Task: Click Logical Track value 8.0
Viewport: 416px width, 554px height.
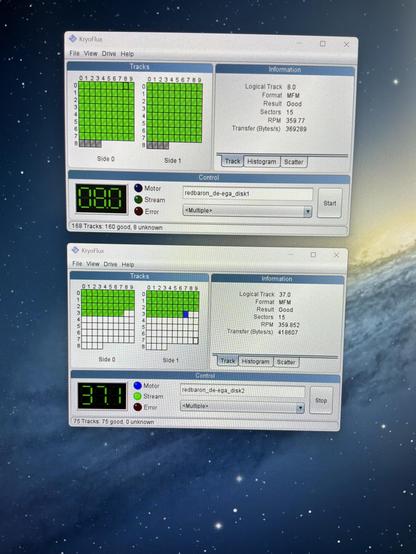Action: [291, 87]
